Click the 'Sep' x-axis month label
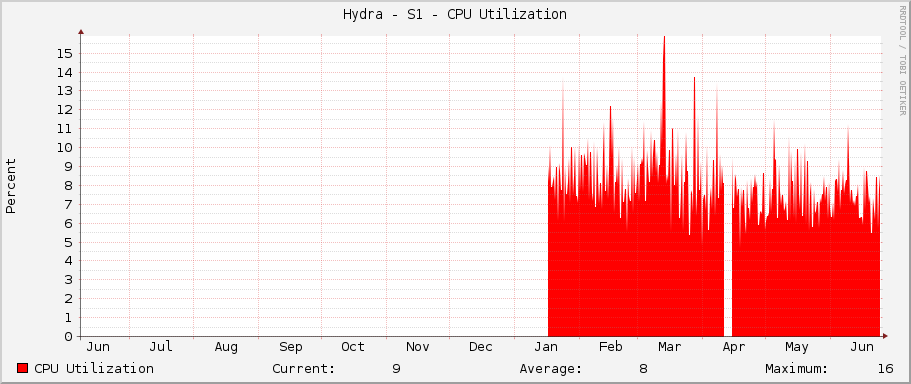The width and height of the screenshot is (911, 384). coord(290,347)
